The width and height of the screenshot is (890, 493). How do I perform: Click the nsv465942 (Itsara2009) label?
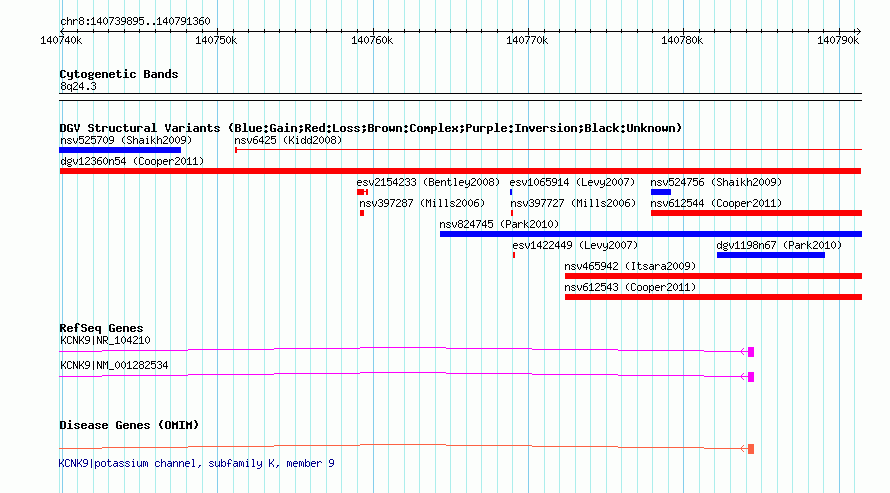click(630, 266)
